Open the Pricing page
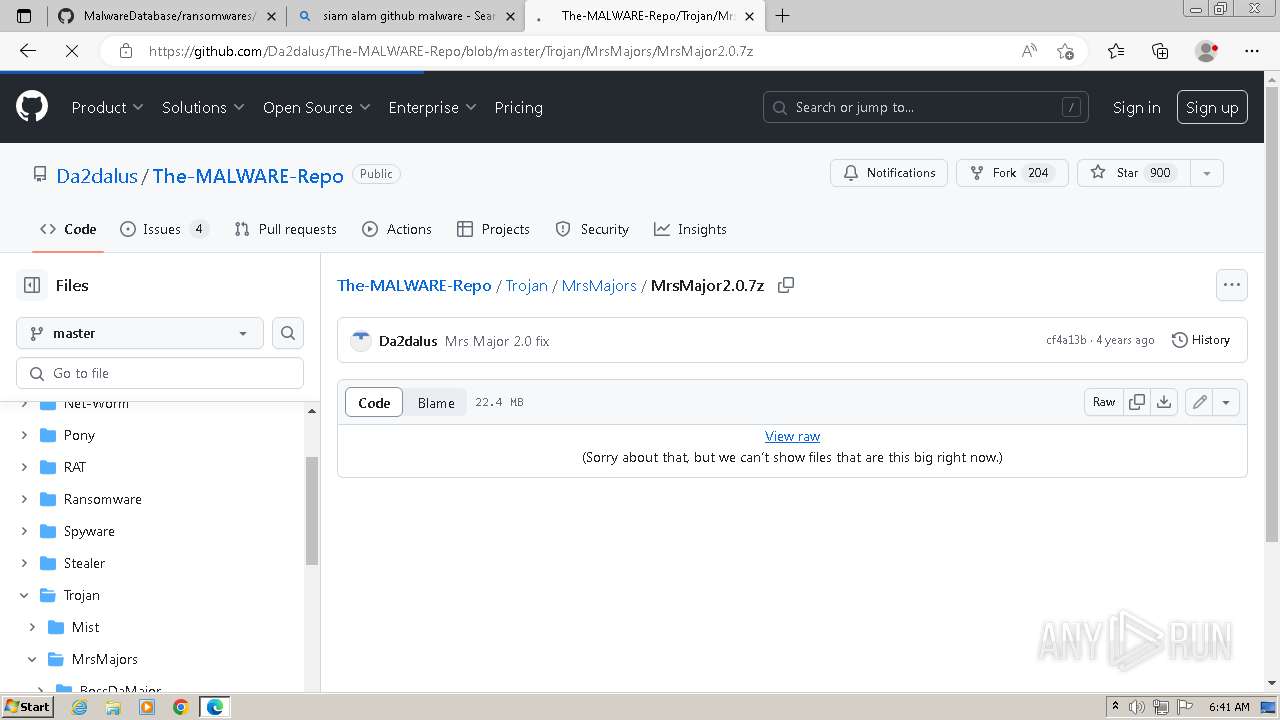Viewport: 1280px width, 720px height. (518, 107)
